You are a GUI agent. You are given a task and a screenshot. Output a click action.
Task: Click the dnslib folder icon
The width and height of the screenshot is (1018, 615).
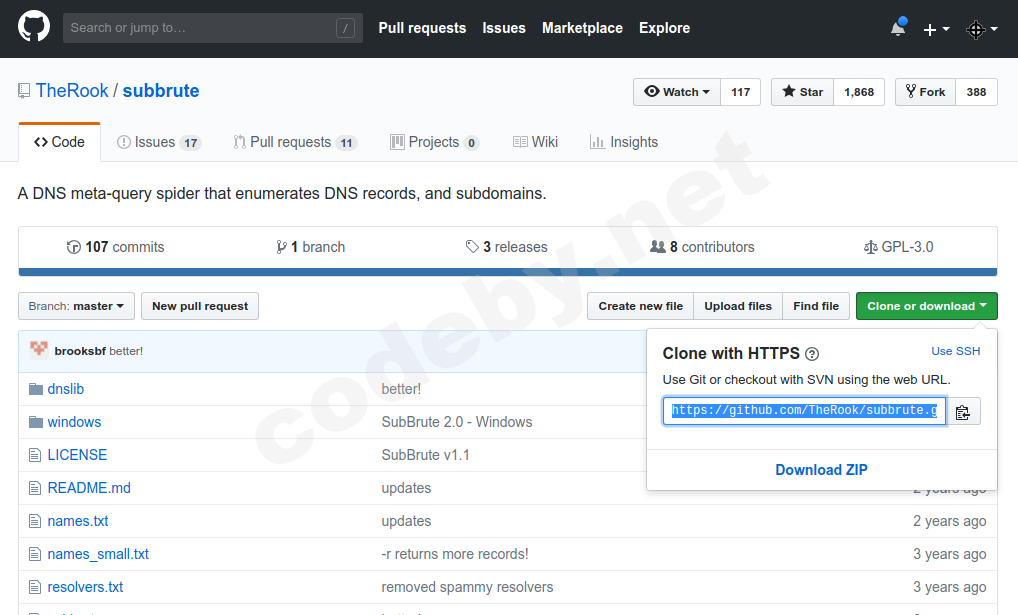pos(36,389)
